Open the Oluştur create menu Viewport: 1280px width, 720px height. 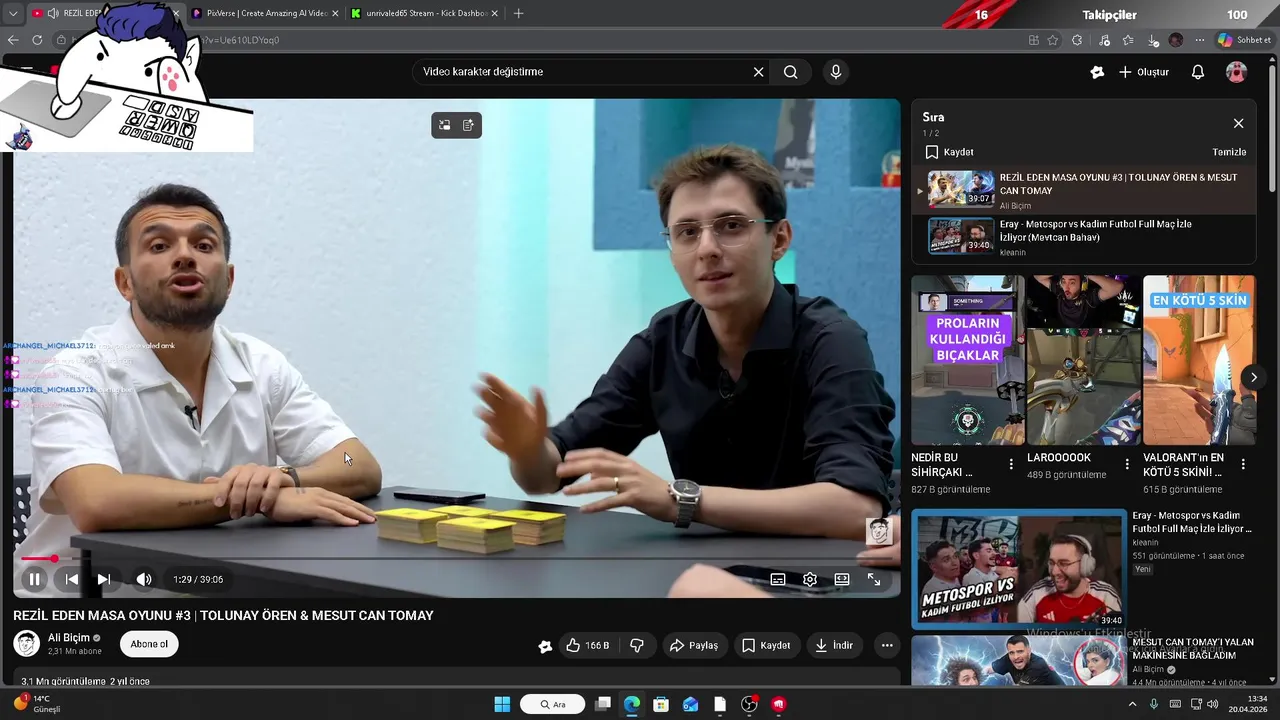coord(1144,72)
